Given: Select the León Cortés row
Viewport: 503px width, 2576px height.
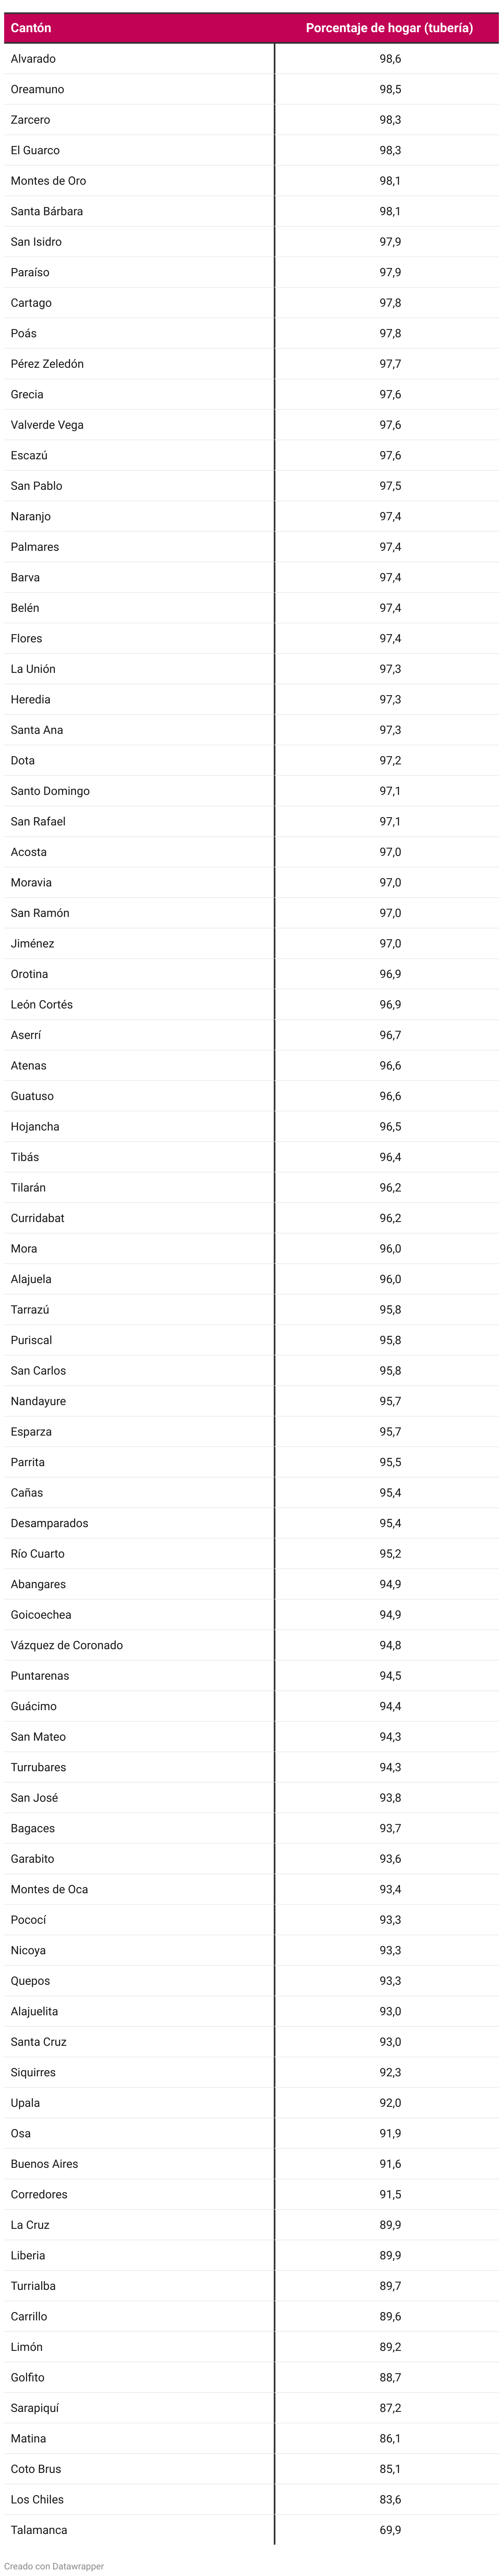Looking at the screenshot, I should pyautogui.click(x=251, y=1004).
